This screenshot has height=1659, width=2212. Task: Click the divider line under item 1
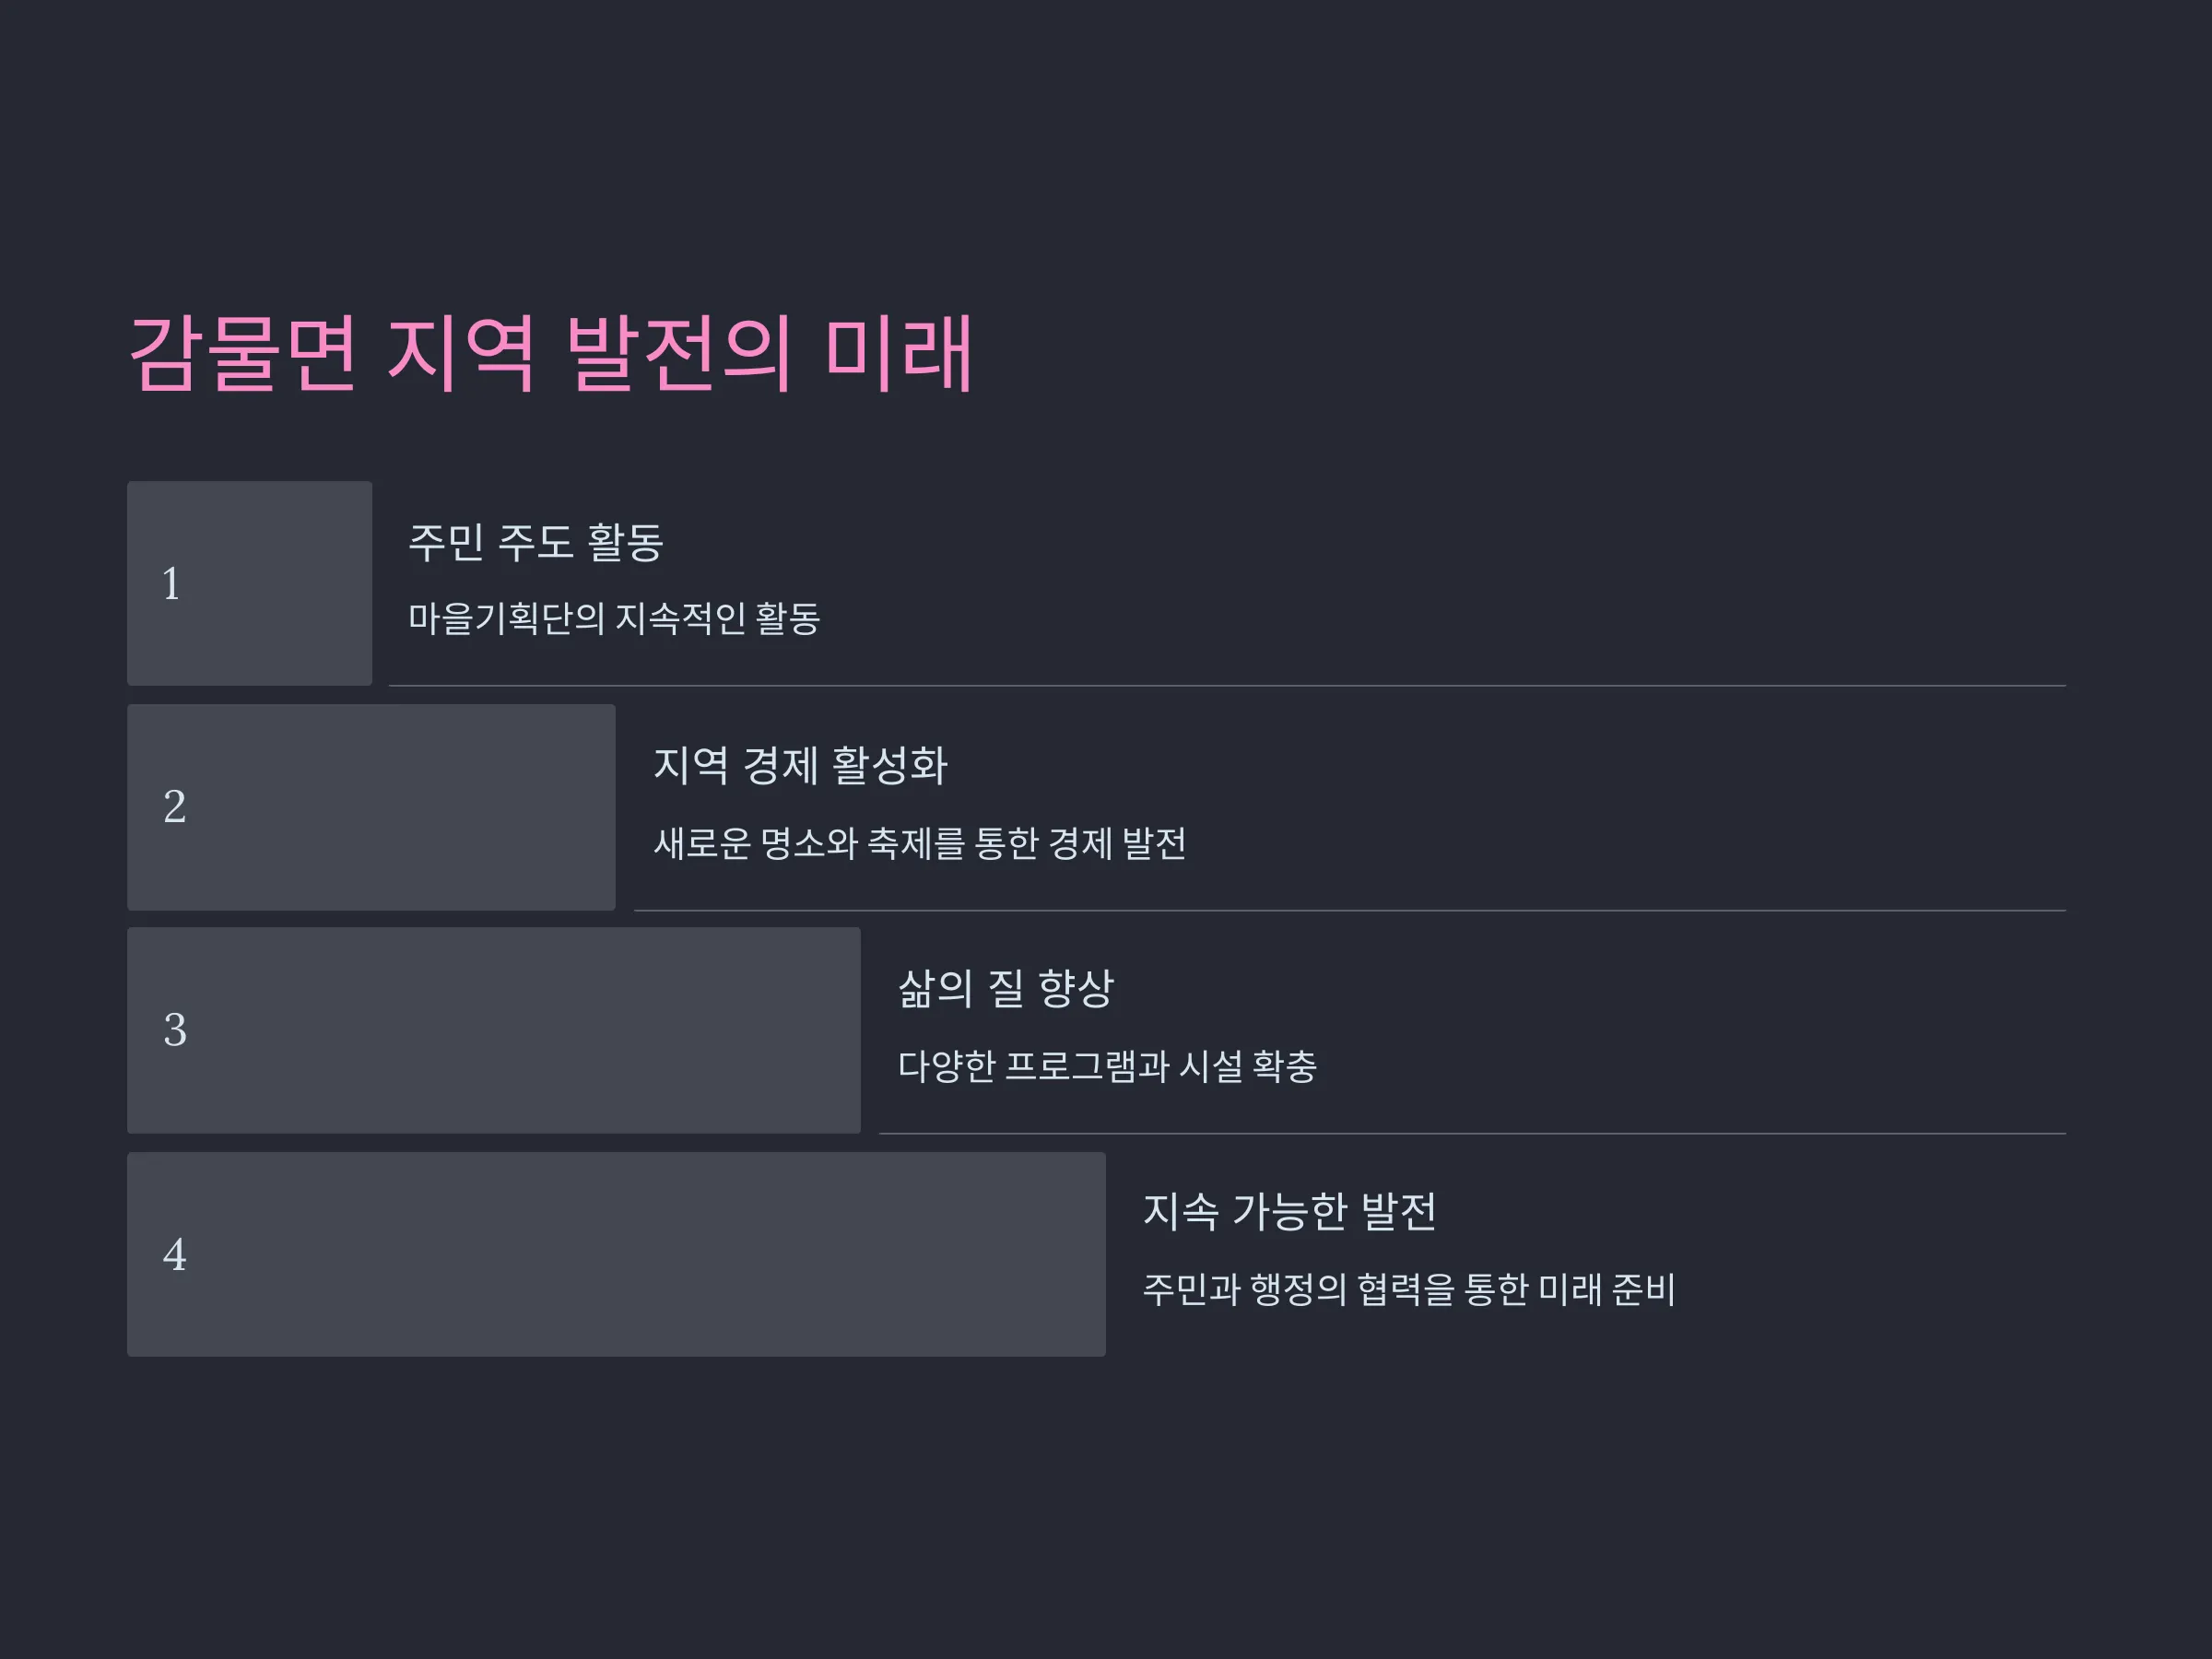point(1227,686)
